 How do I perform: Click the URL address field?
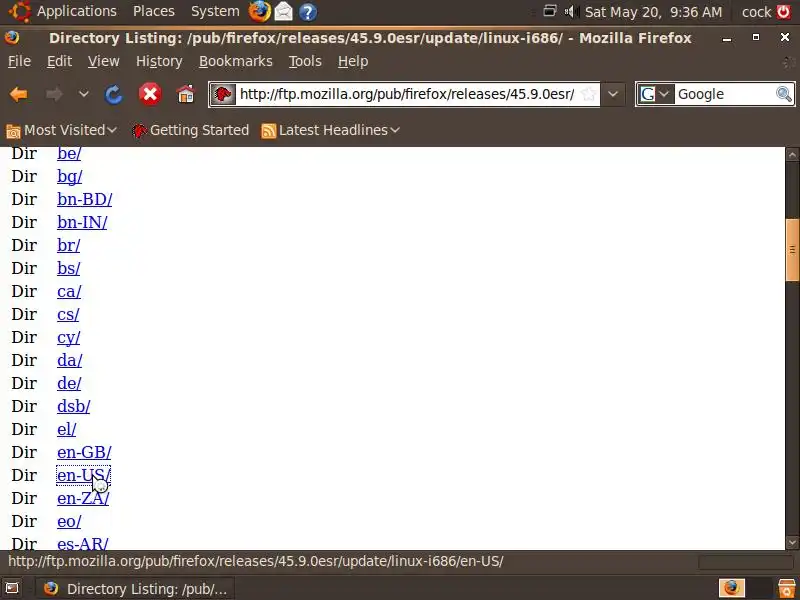click(x=407, y=94)
